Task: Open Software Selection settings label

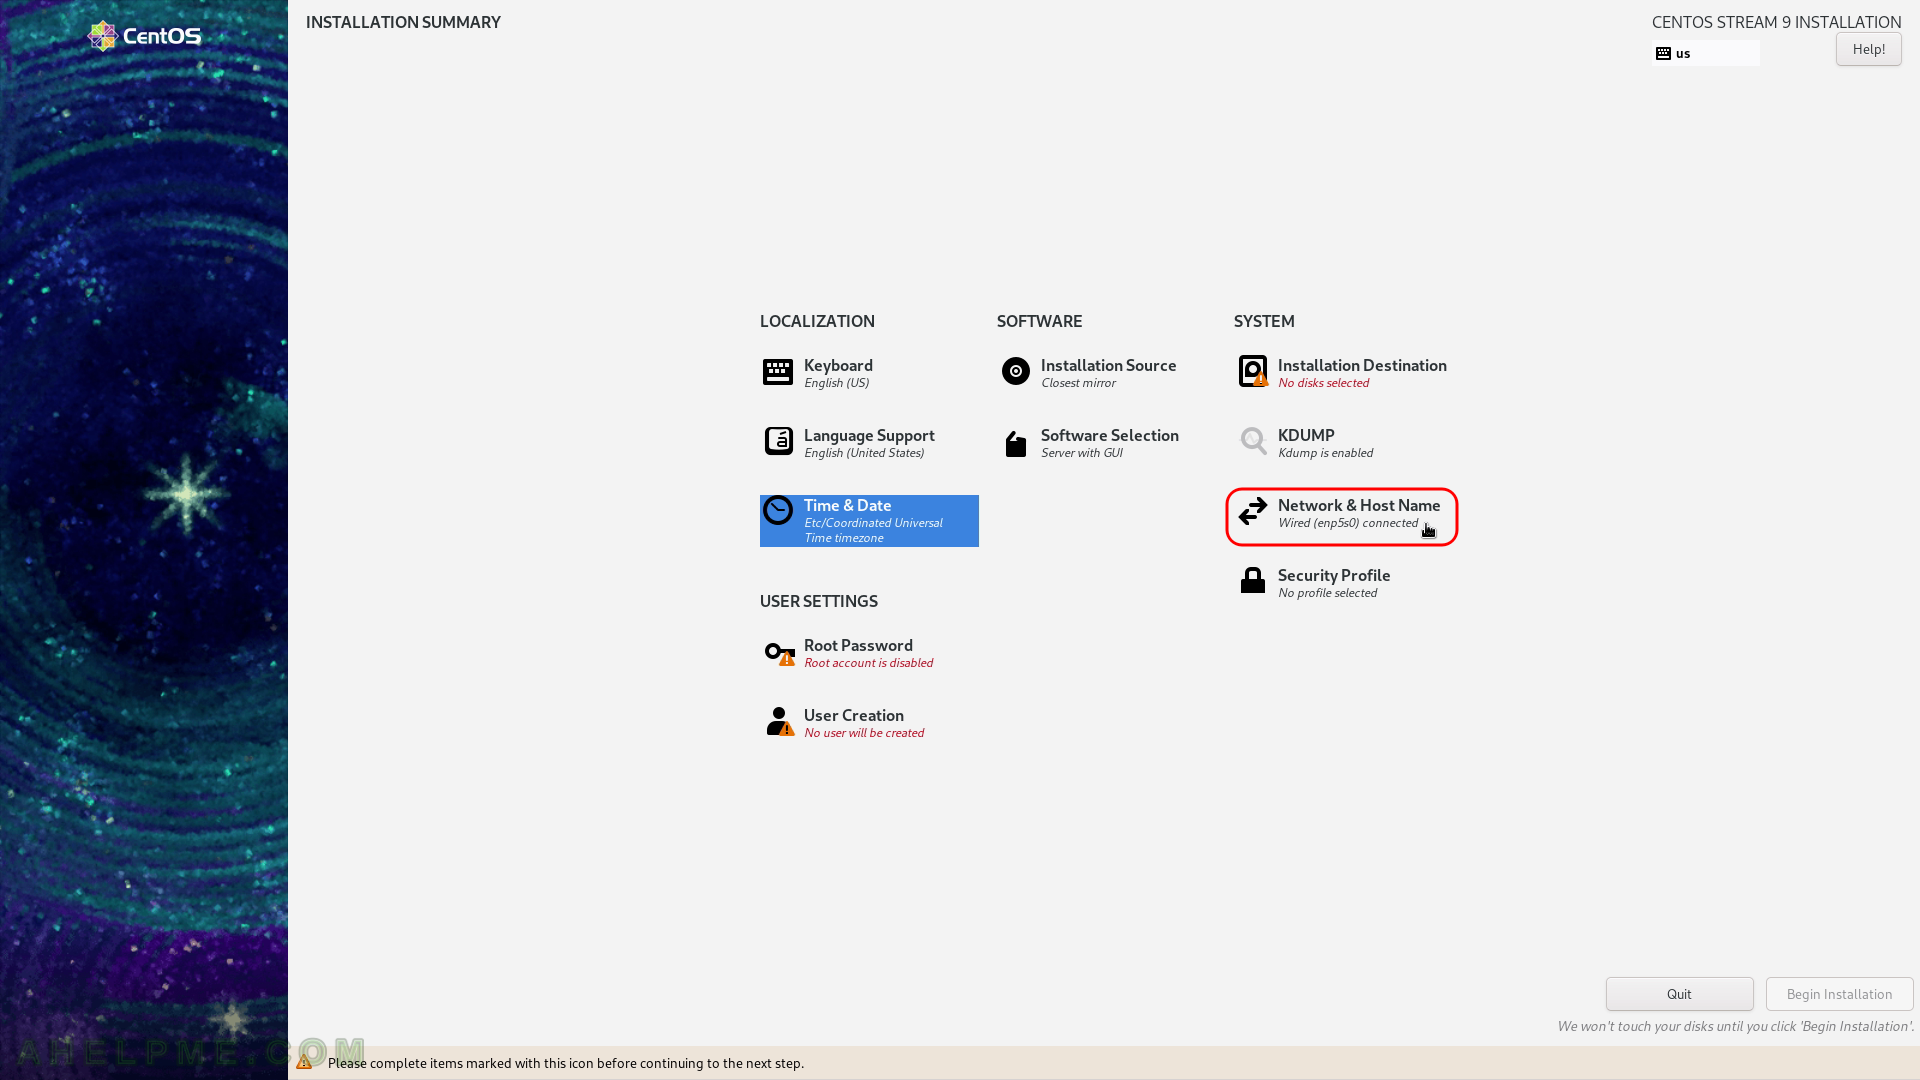Action: 1110,436
